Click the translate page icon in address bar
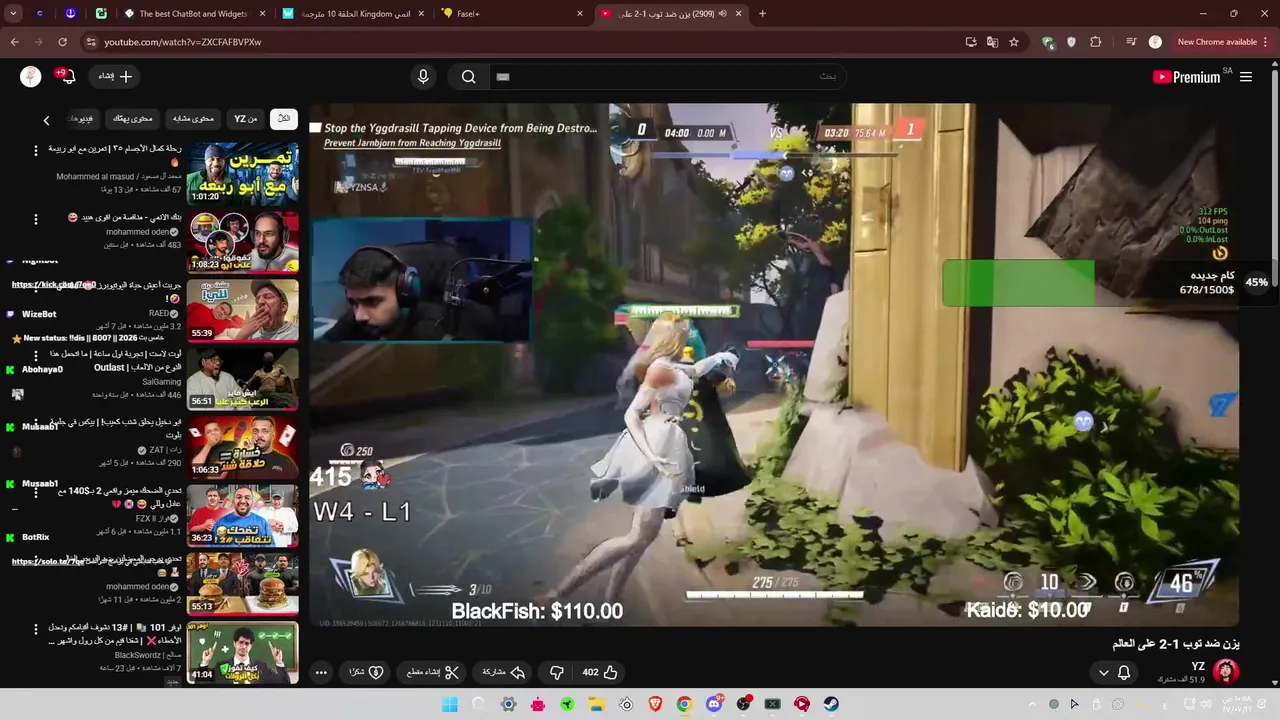Image resolution: width=1280 pixels, height=720 pixels. coord(992,42)
